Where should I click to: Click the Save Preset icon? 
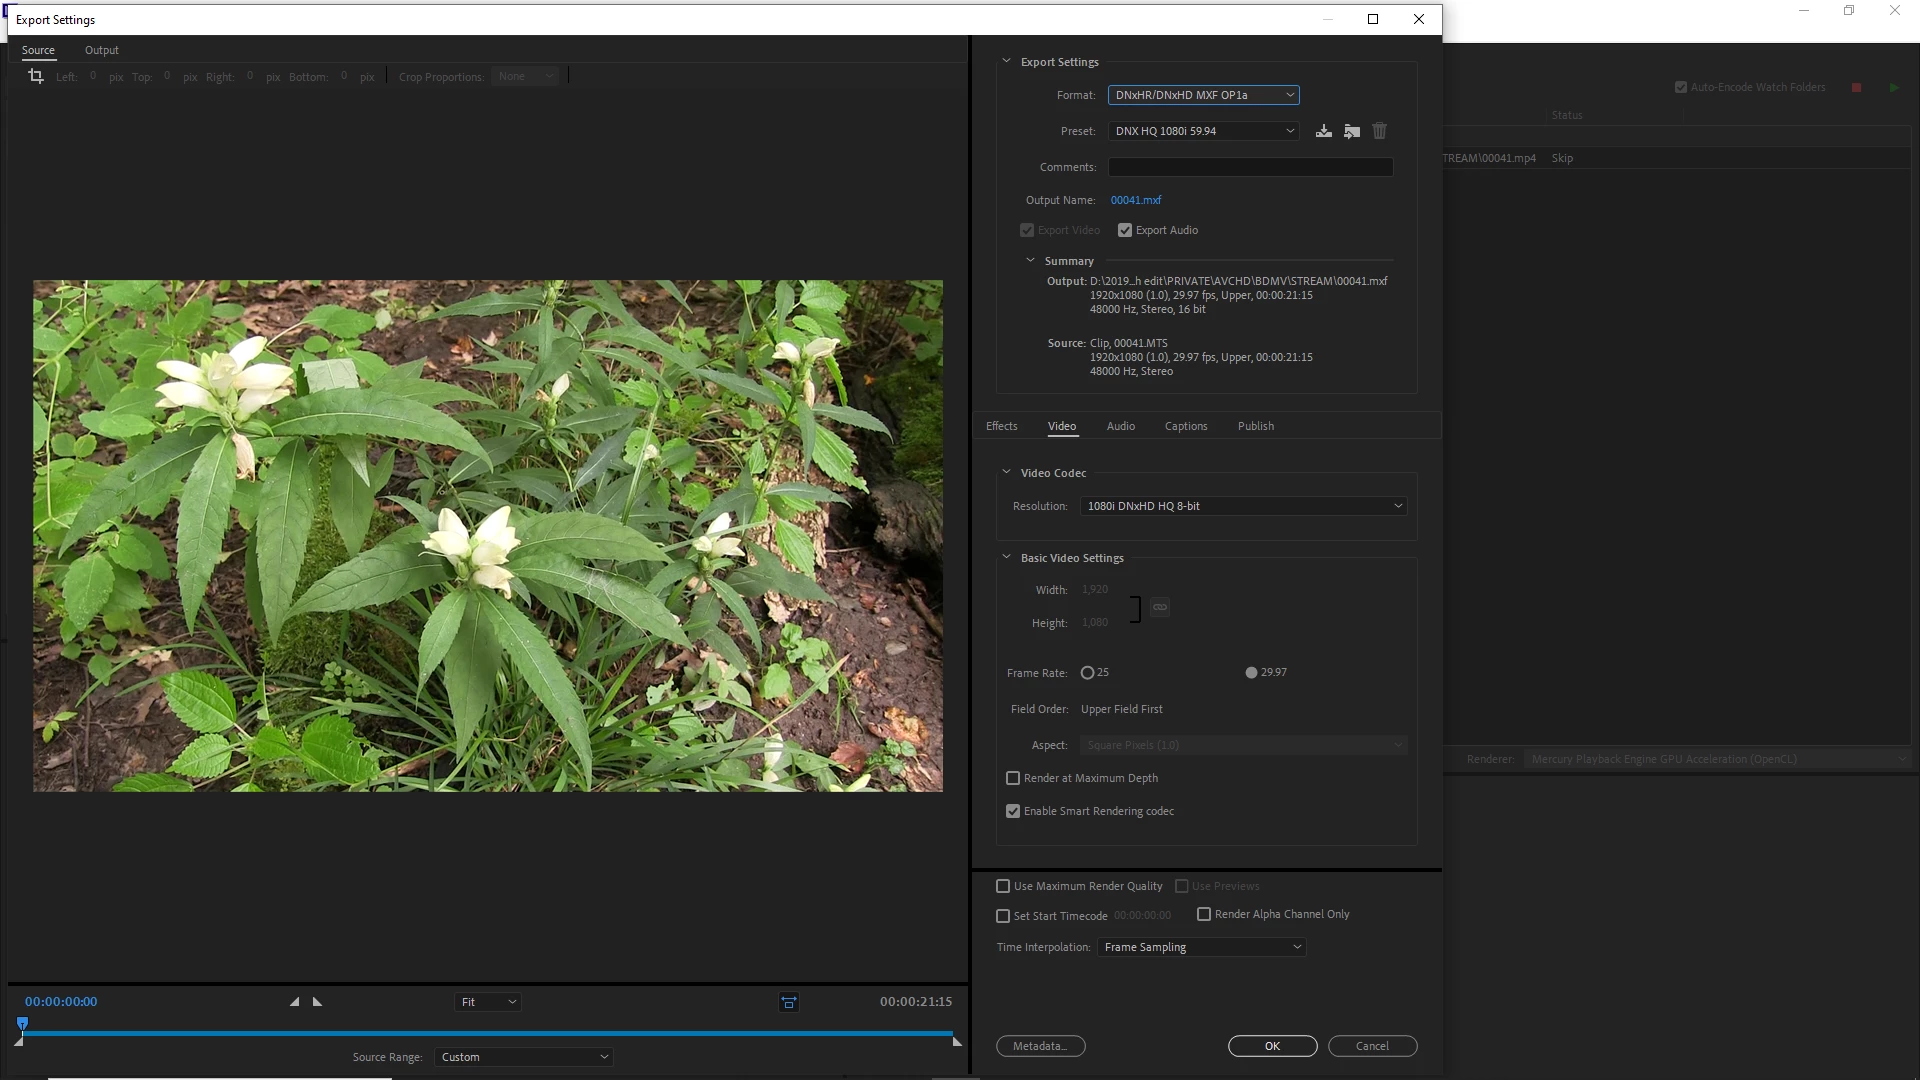click(1323, 131)
